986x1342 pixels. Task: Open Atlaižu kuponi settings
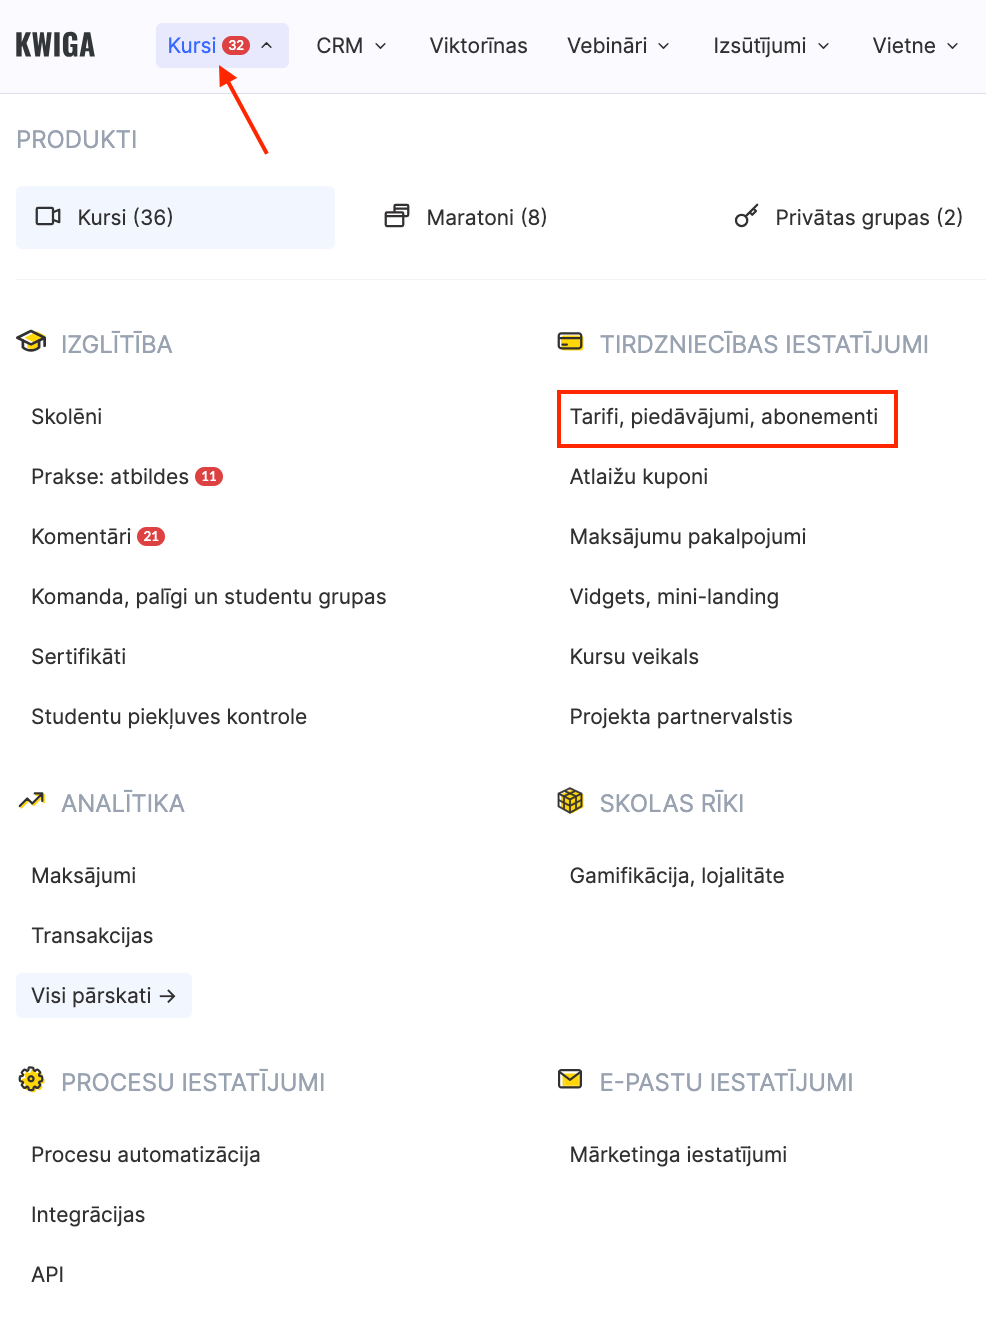tap(639, 477)
